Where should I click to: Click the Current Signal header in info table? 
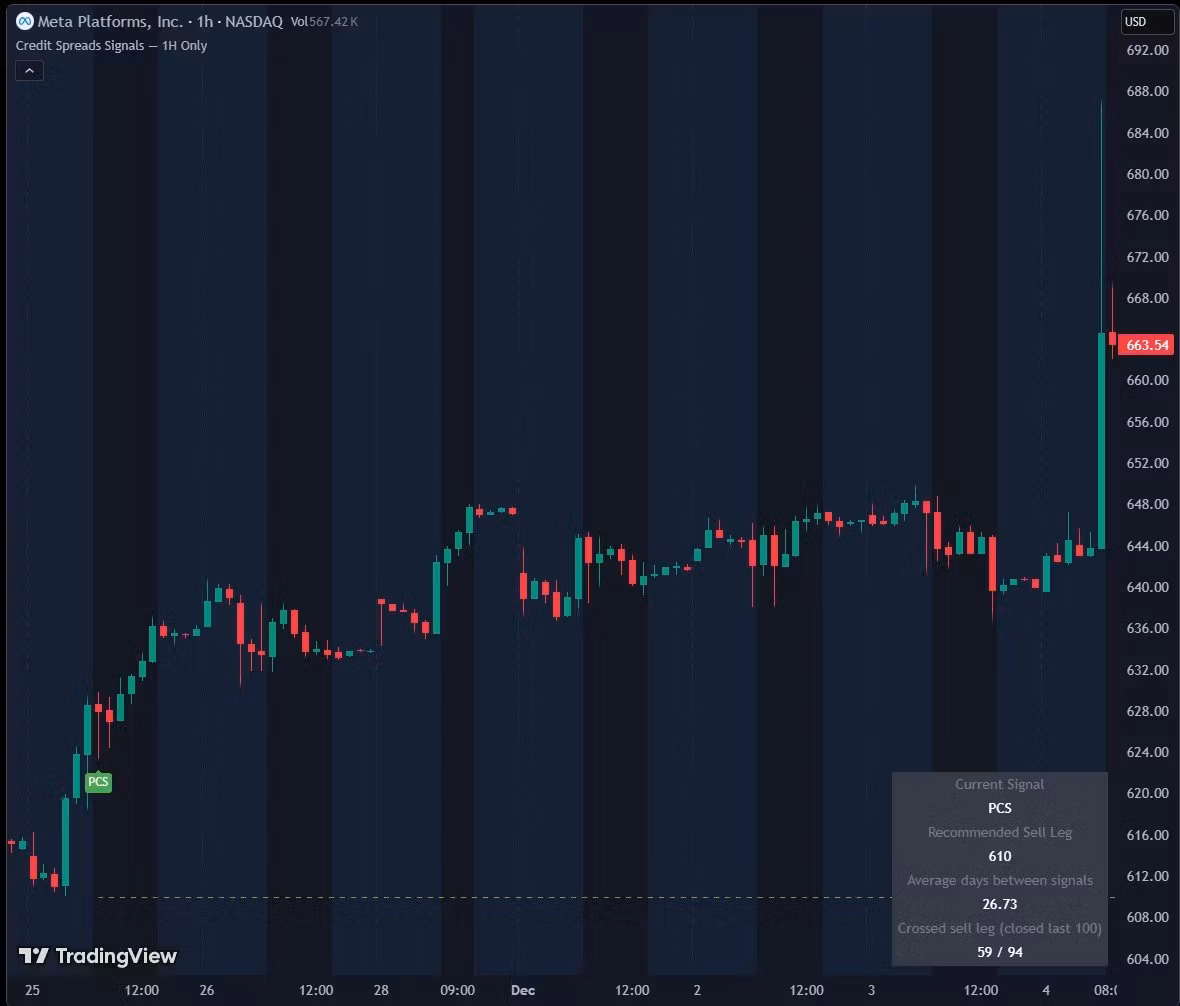pyautogui.click(x=999, y=784)
